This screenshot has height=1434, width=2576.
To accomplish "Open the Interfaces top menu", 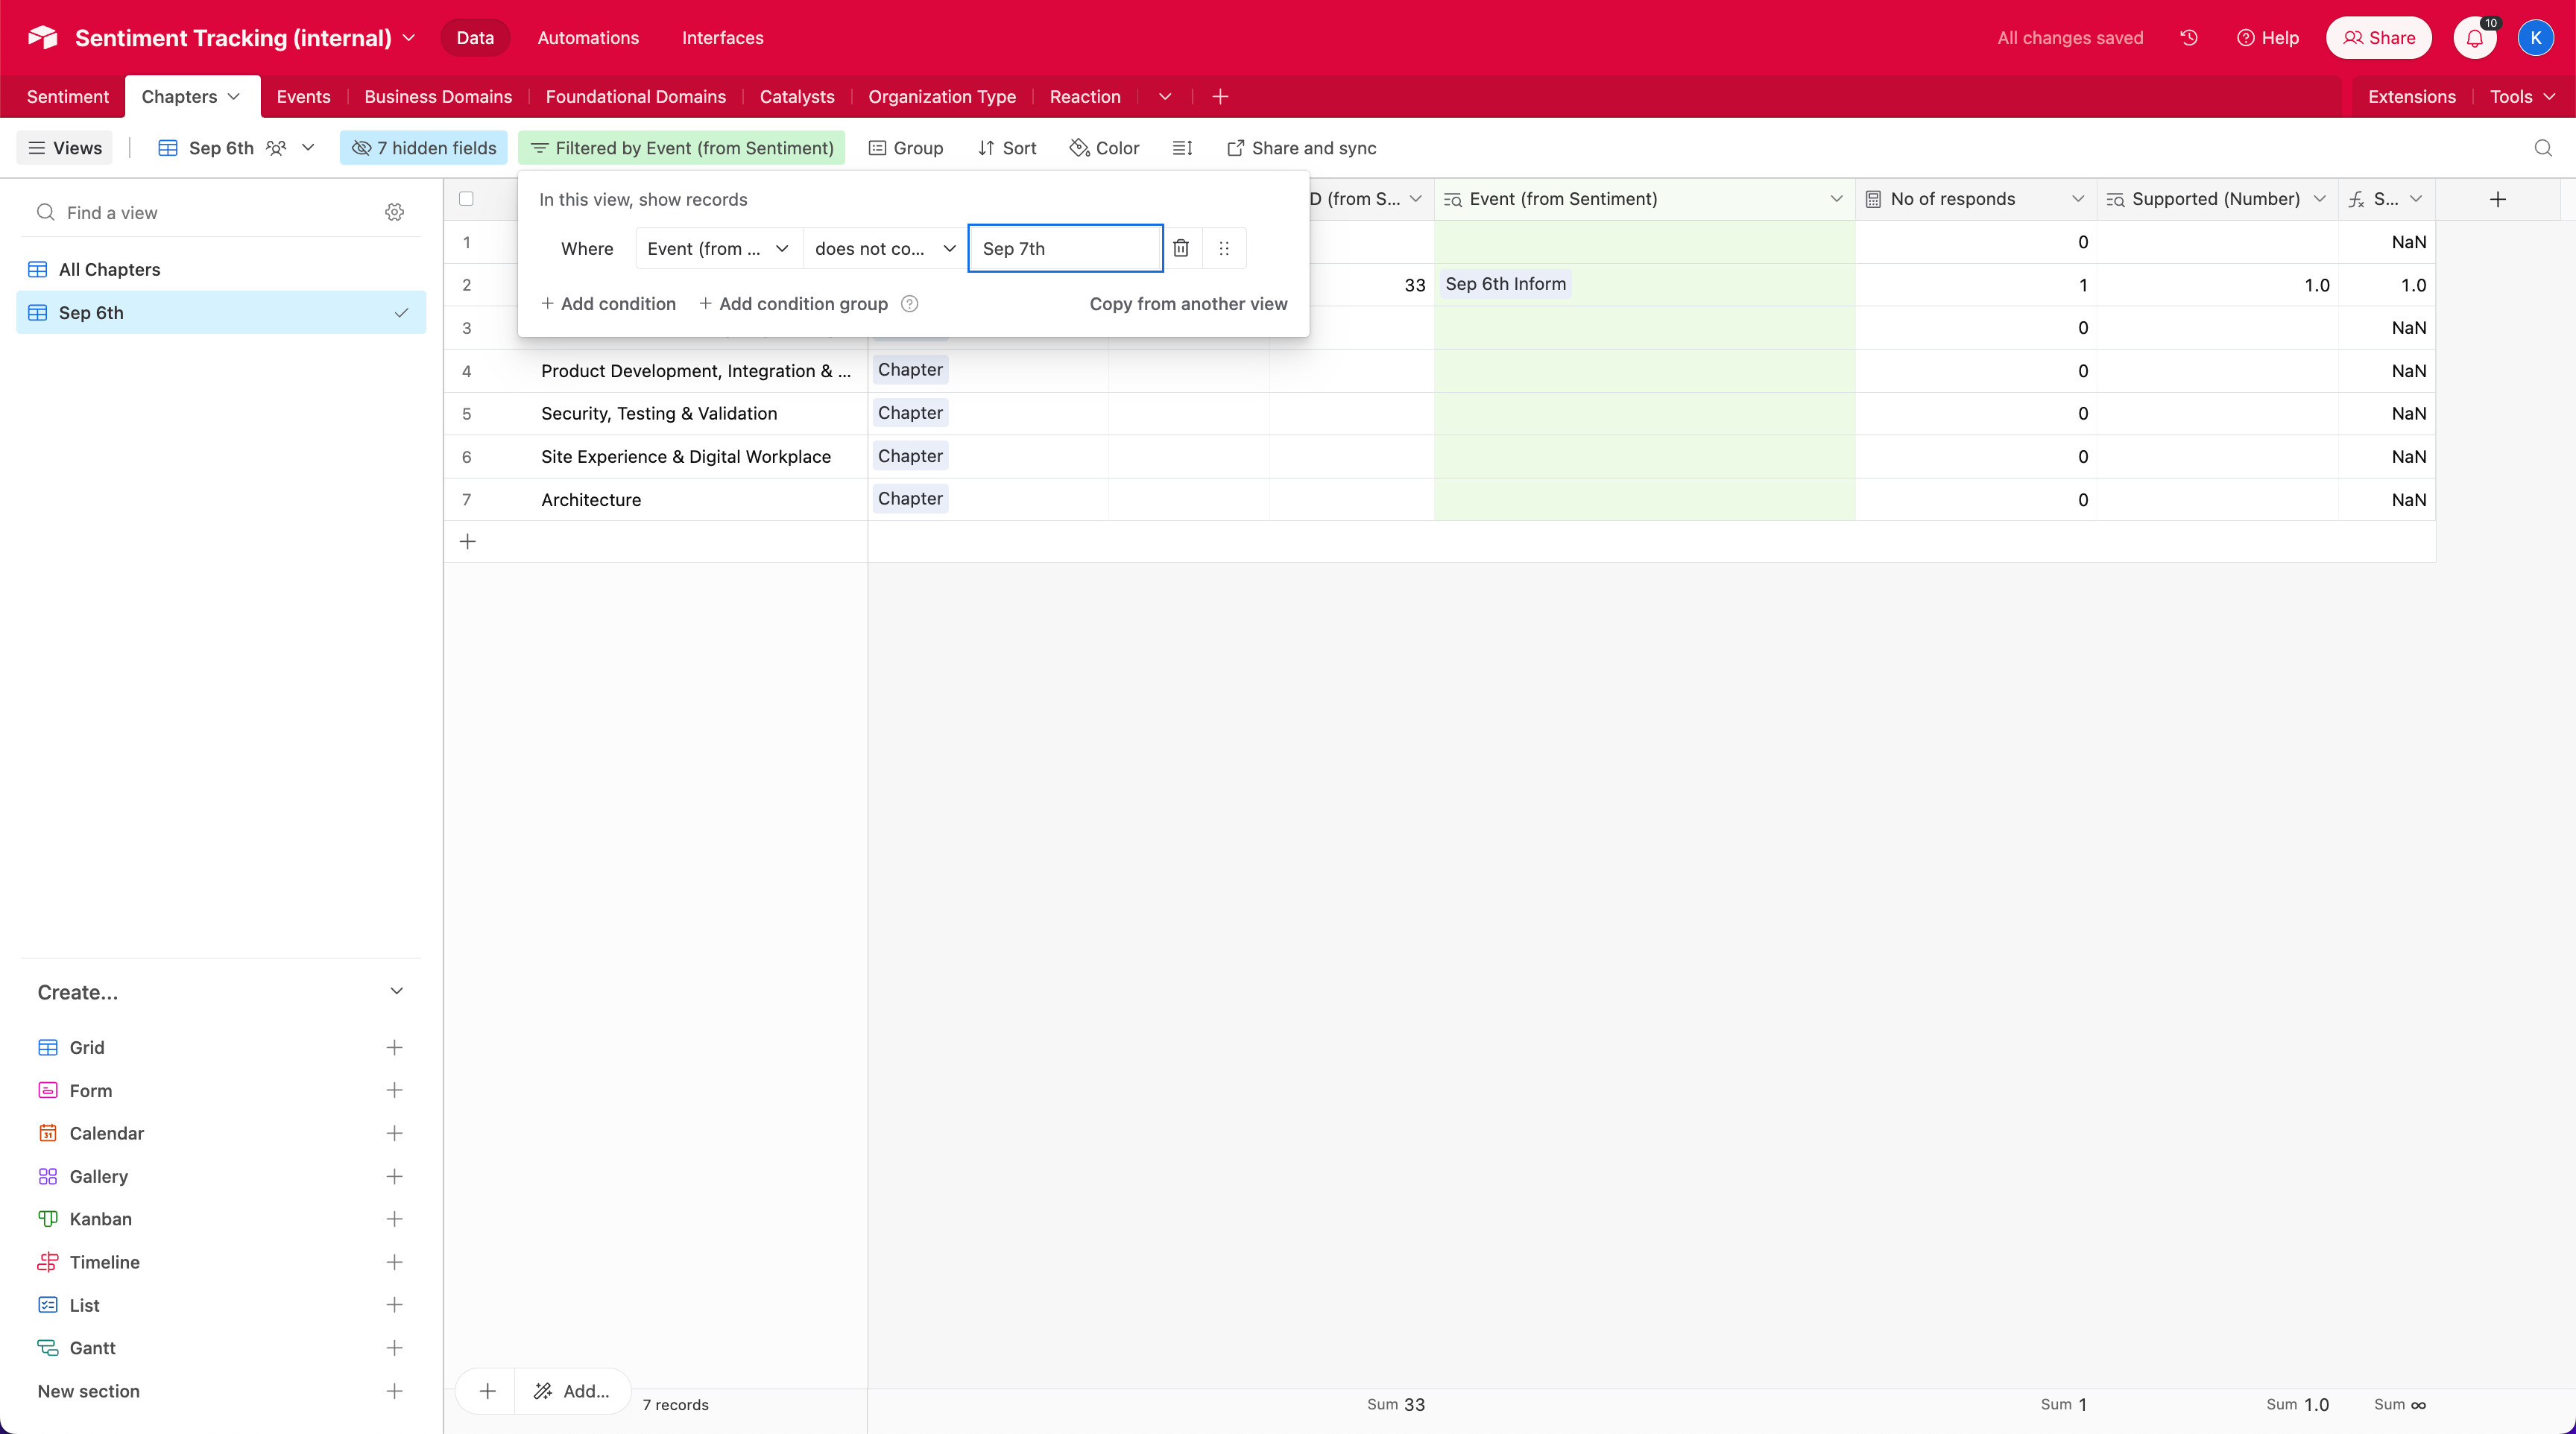I will coord(723,38).
